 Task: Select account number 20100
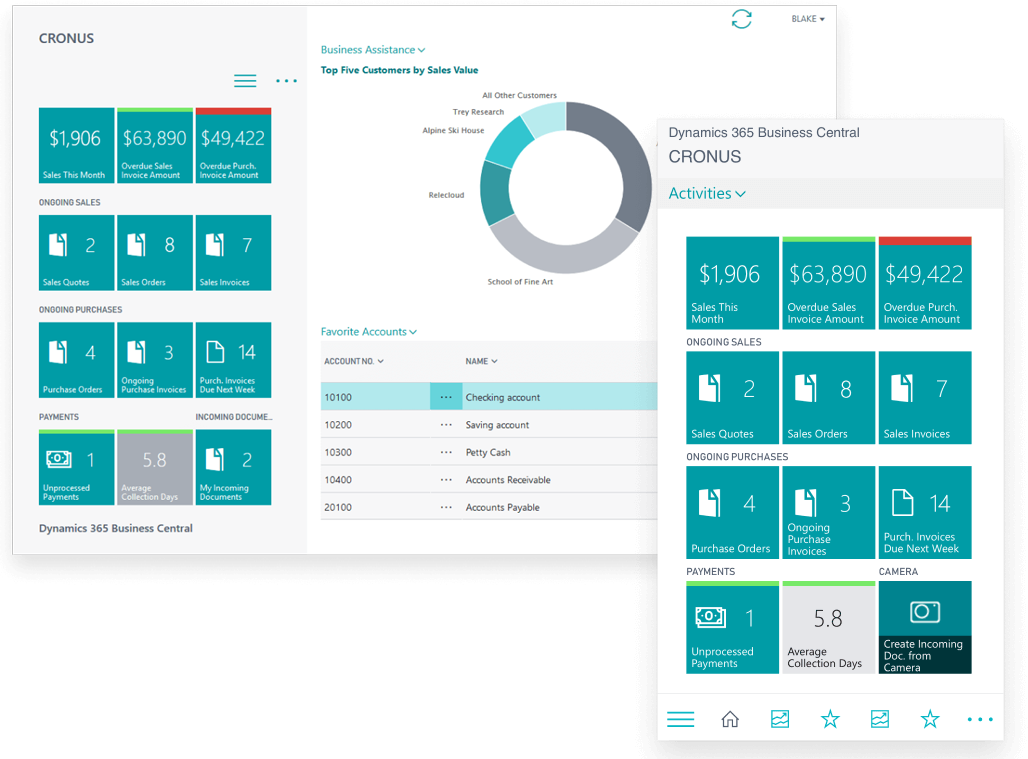[x=338, y=507]
